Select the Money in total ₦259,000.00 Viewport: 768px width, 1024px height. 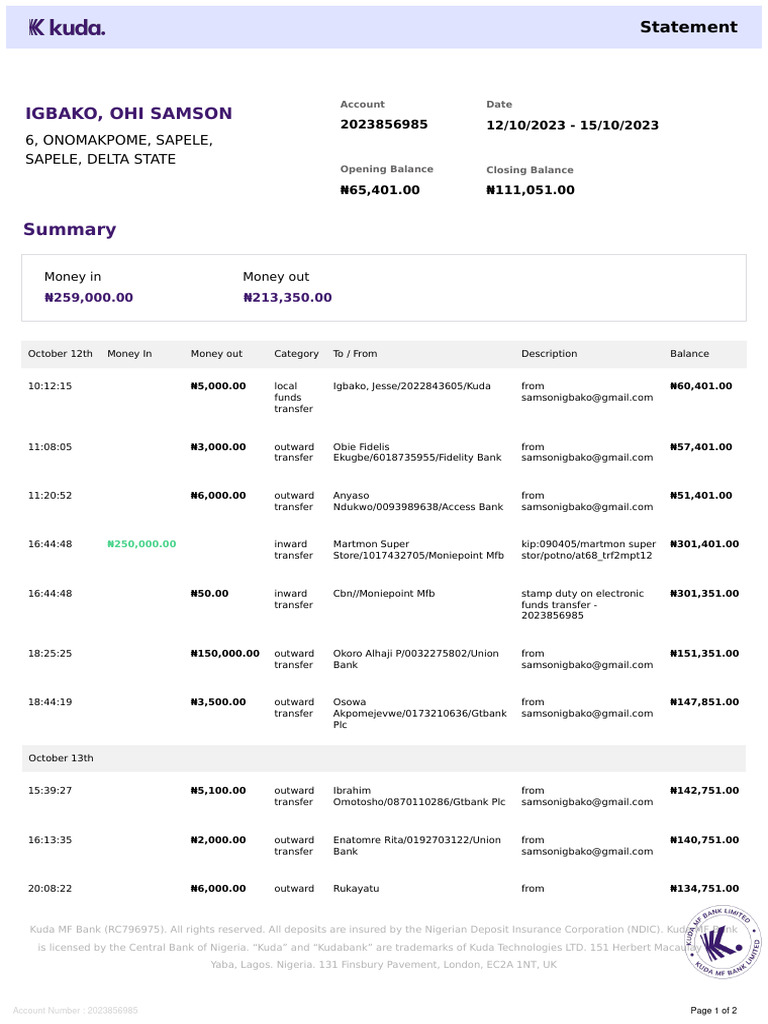coord(89,298)
